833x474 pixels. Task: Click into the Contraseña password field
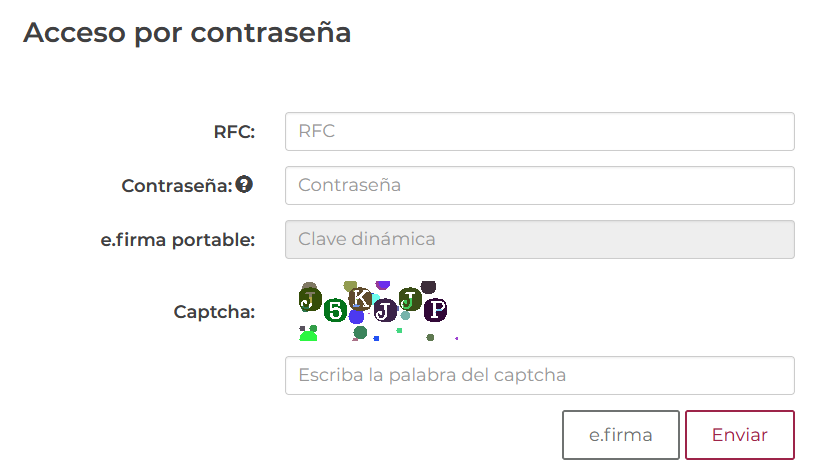coord(539,185)
